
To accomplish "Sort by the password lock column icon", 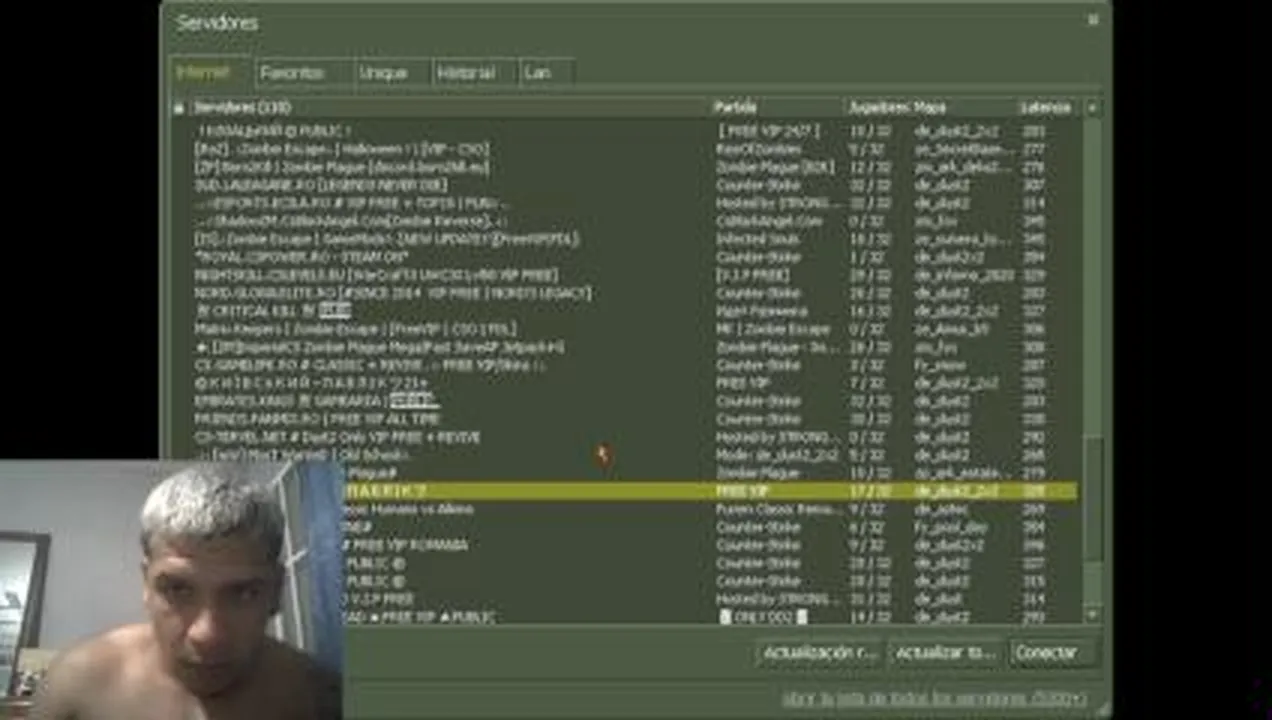I will tap(179, 107).
